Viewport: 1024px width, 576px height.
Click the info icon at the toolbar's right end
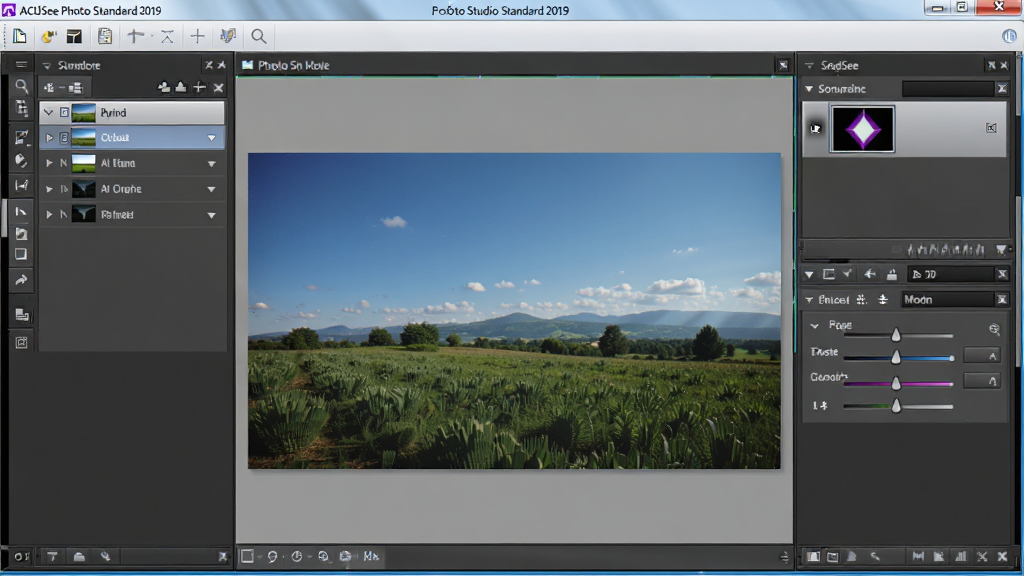click(x=1009, y=37)
